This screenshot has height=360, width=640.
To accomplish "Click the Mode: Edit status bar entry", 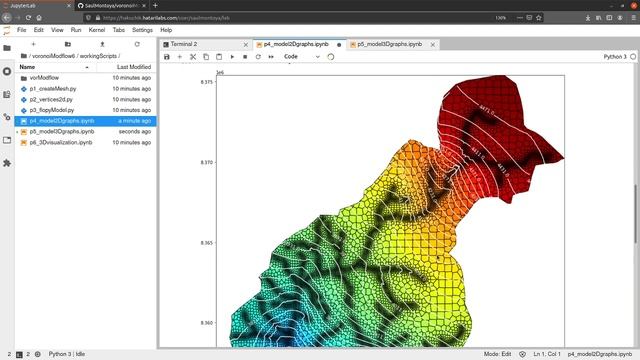I will (497, 354).
